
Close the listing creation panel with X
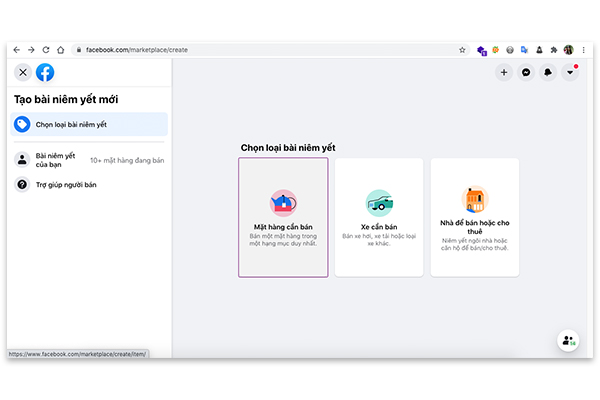tap(22, 72)
